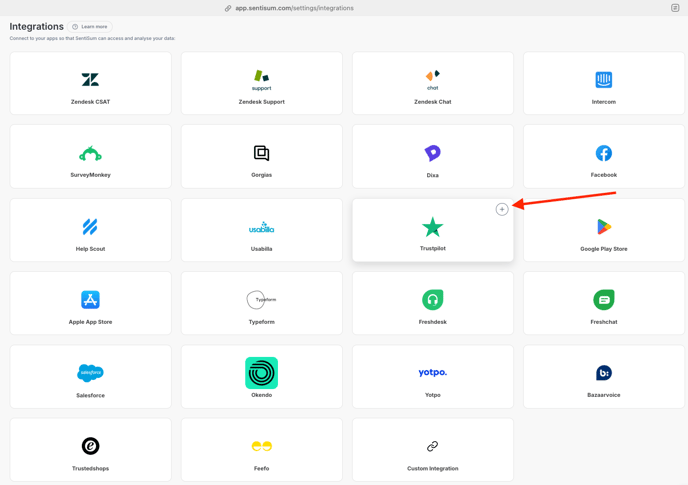Click the Gorgias logo icon
The image size is (688, 485).
coord(262,153)
